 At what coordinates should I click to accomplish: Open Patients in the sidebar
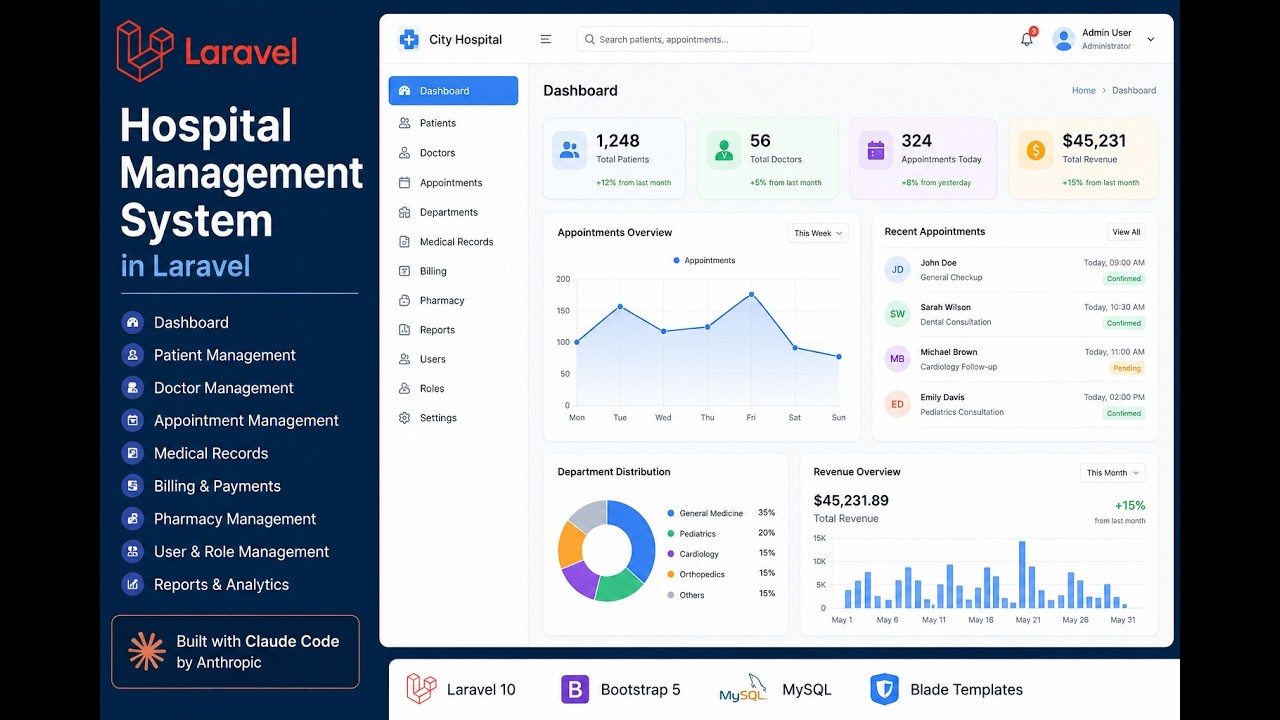coord(453,123)
